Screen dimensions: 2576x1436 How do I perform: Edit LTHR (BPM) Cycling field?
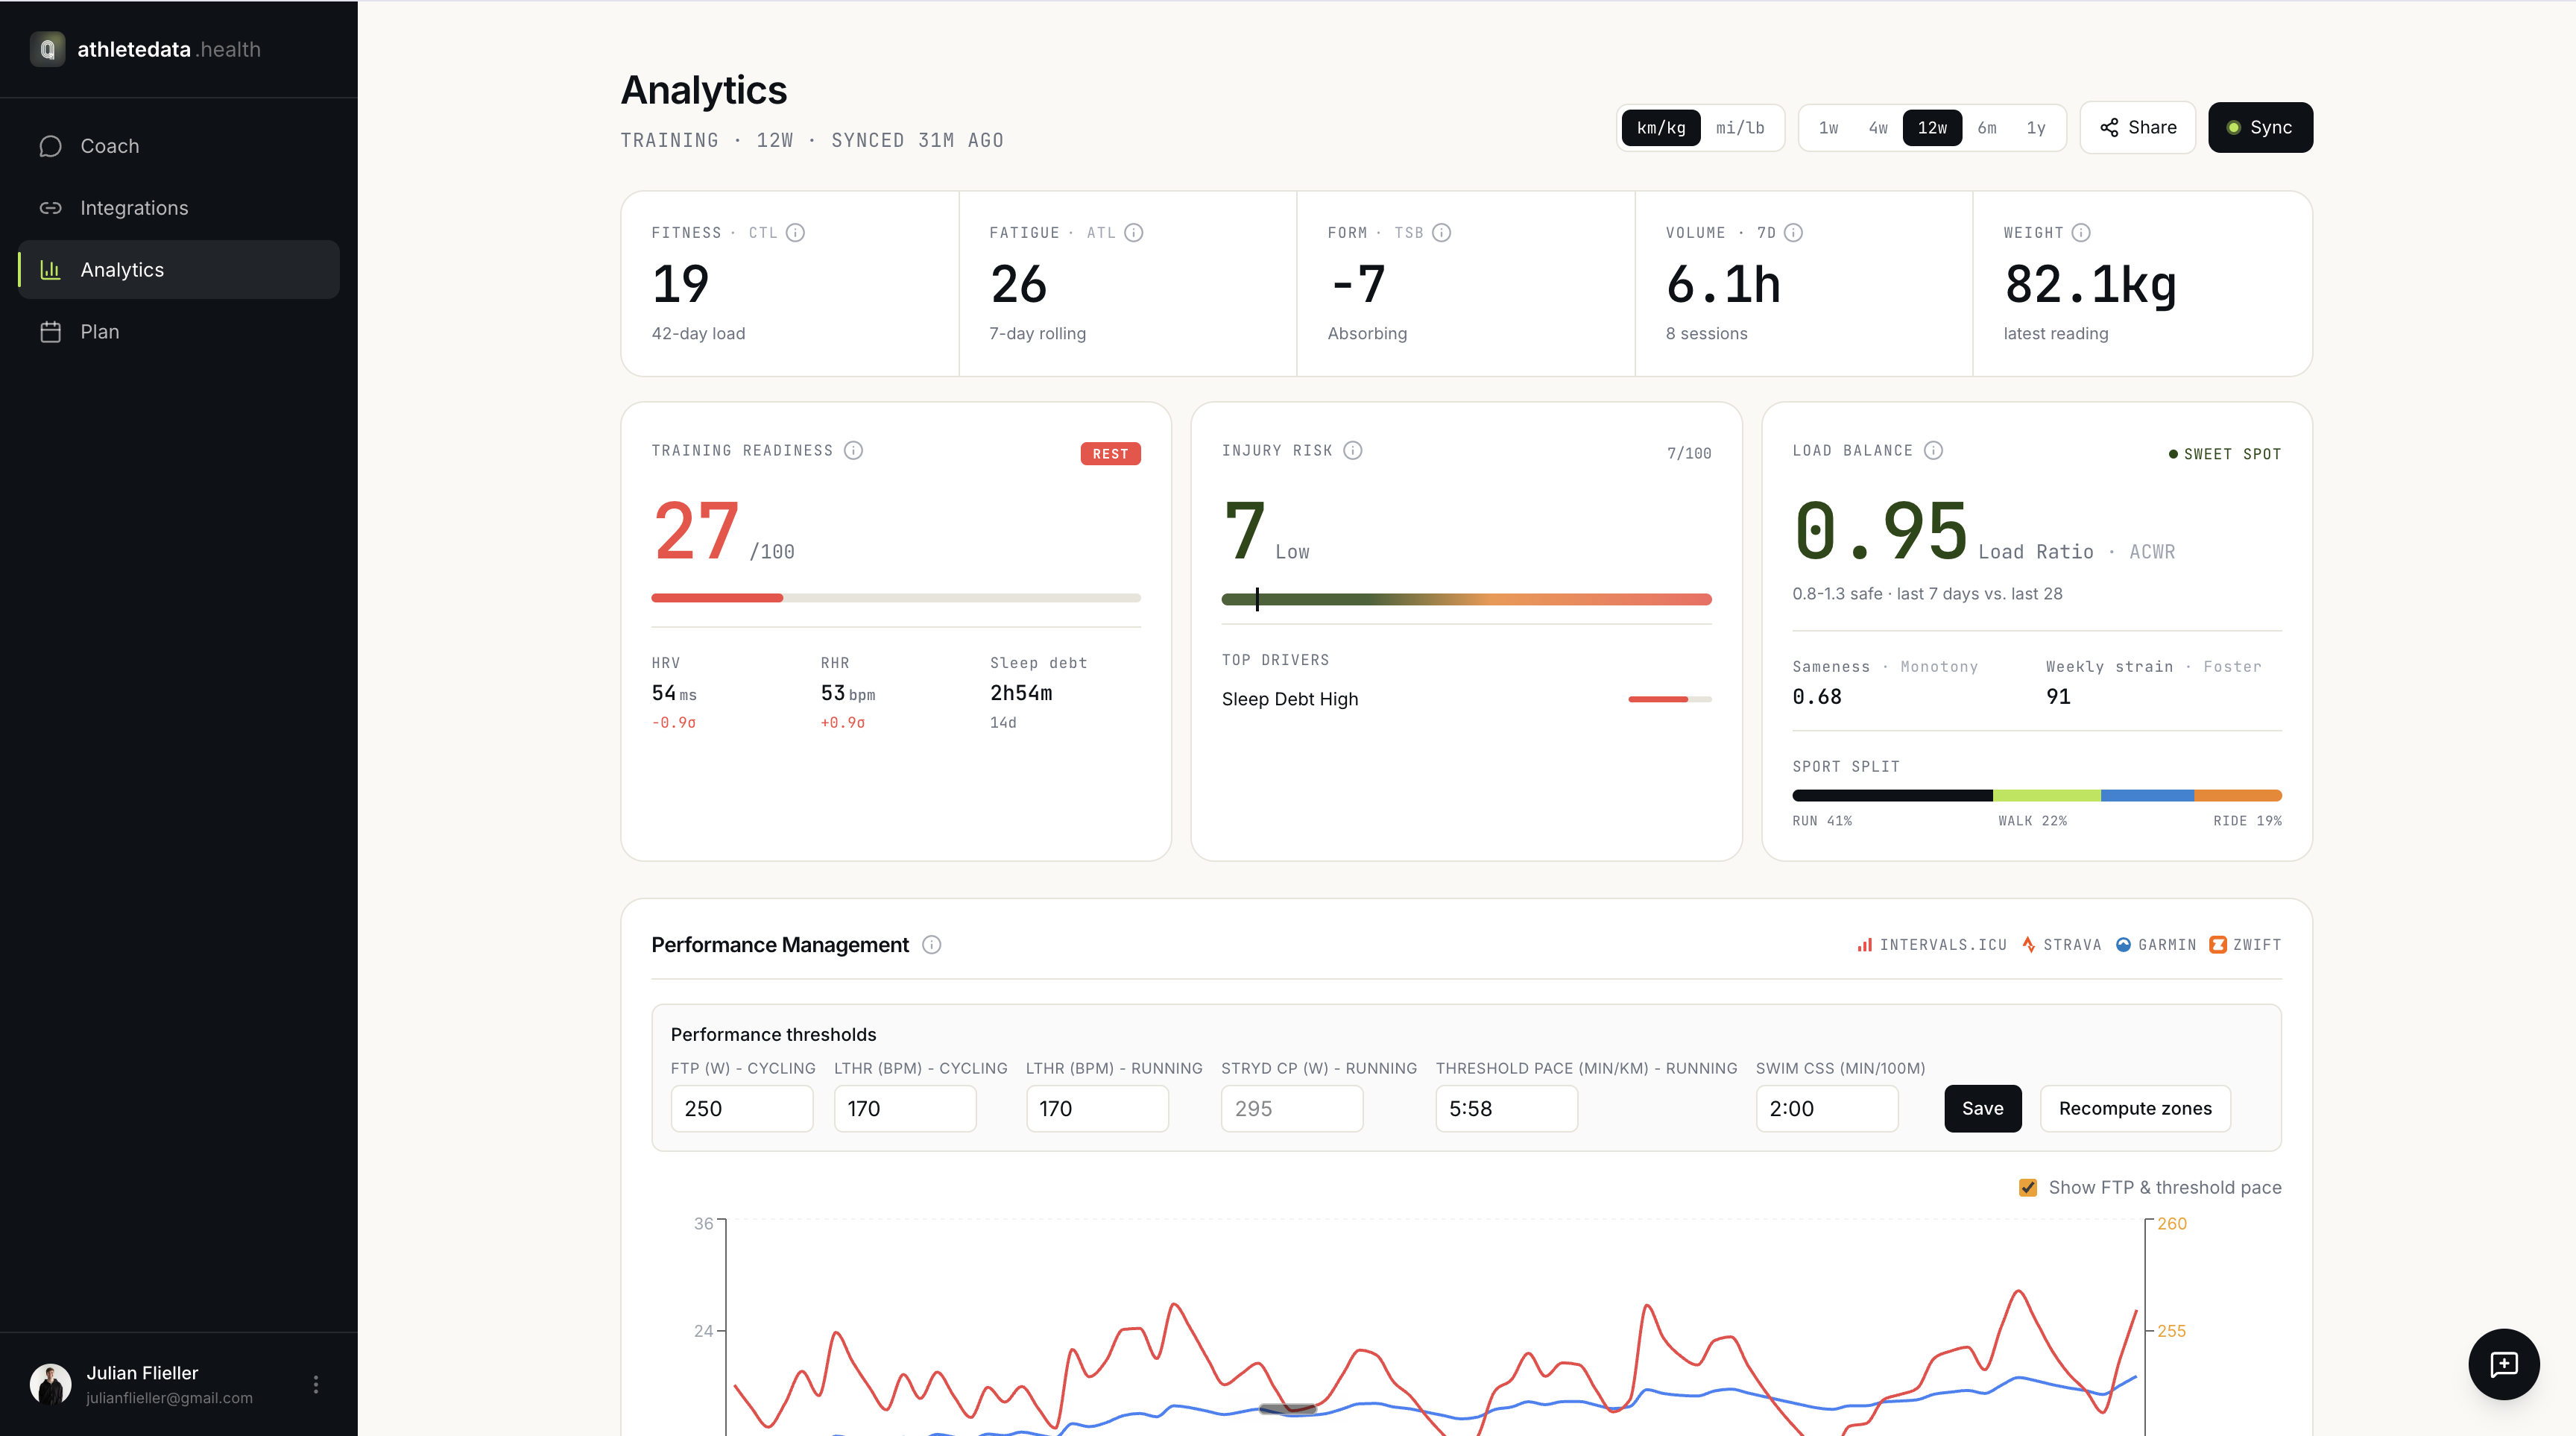(904, 1108)
